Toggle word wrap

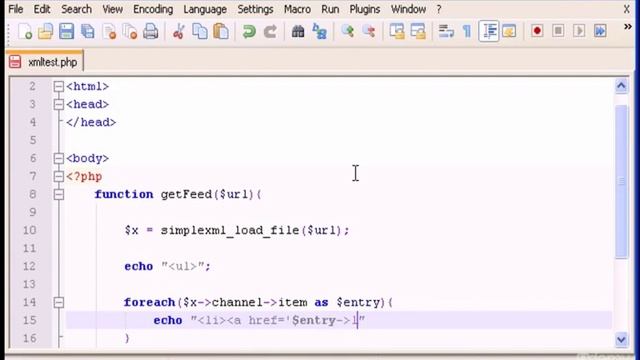click(x=446, y=31)
